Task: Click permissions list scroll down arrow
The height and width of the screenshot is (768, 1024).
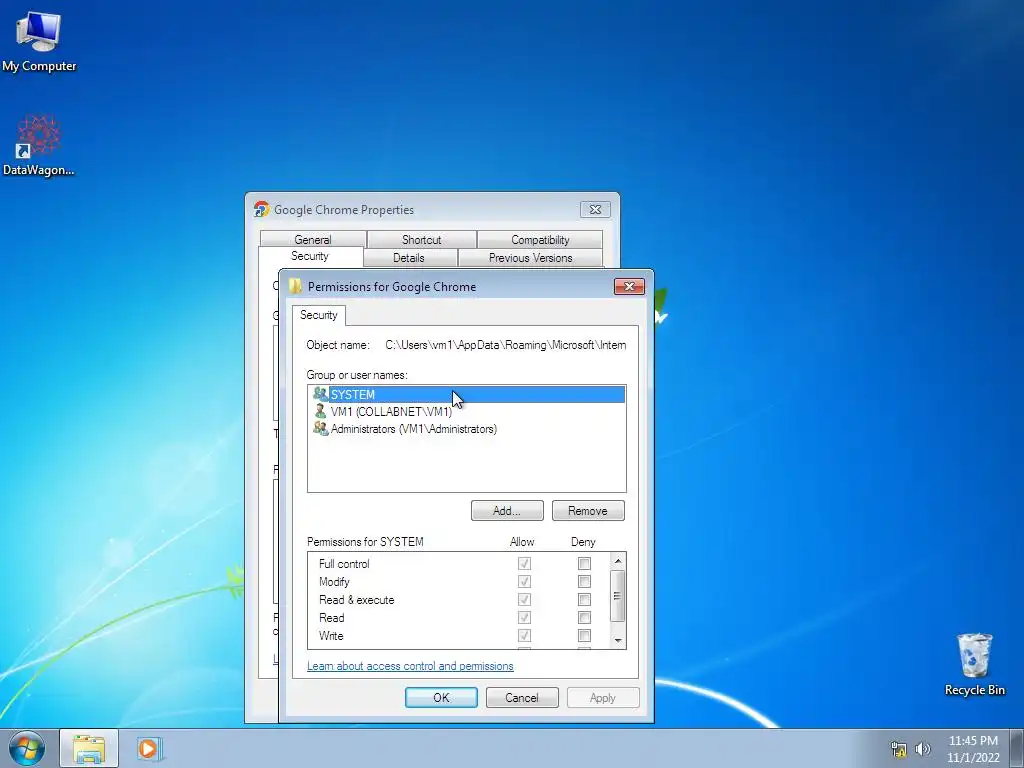Action: (618, 641)
